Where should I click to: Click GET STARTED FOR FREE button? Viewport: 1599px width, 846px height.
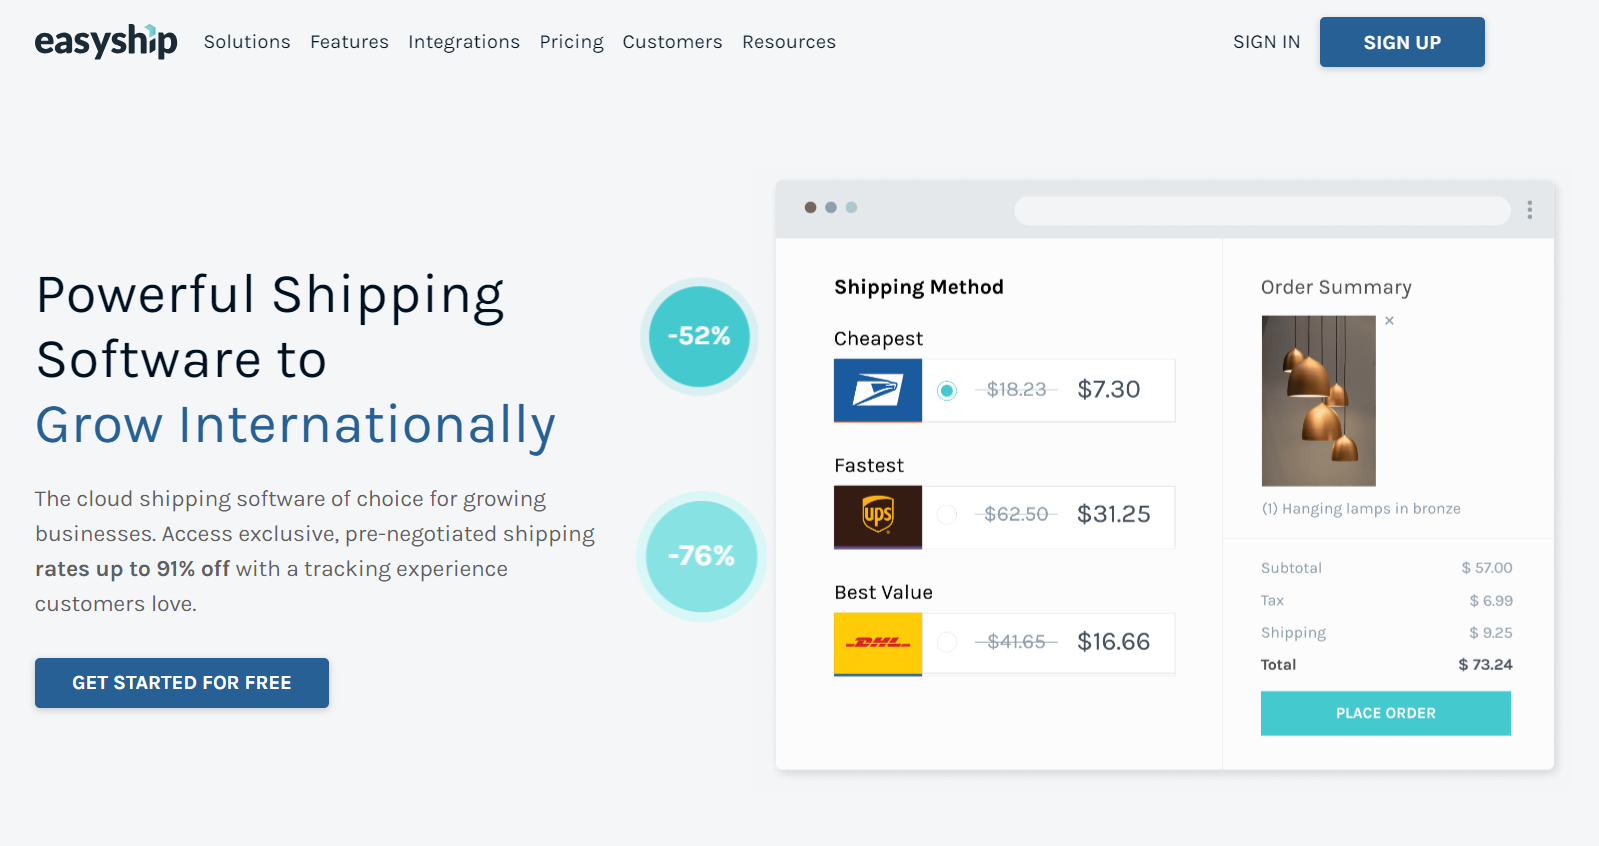click(x=182, y=683)
